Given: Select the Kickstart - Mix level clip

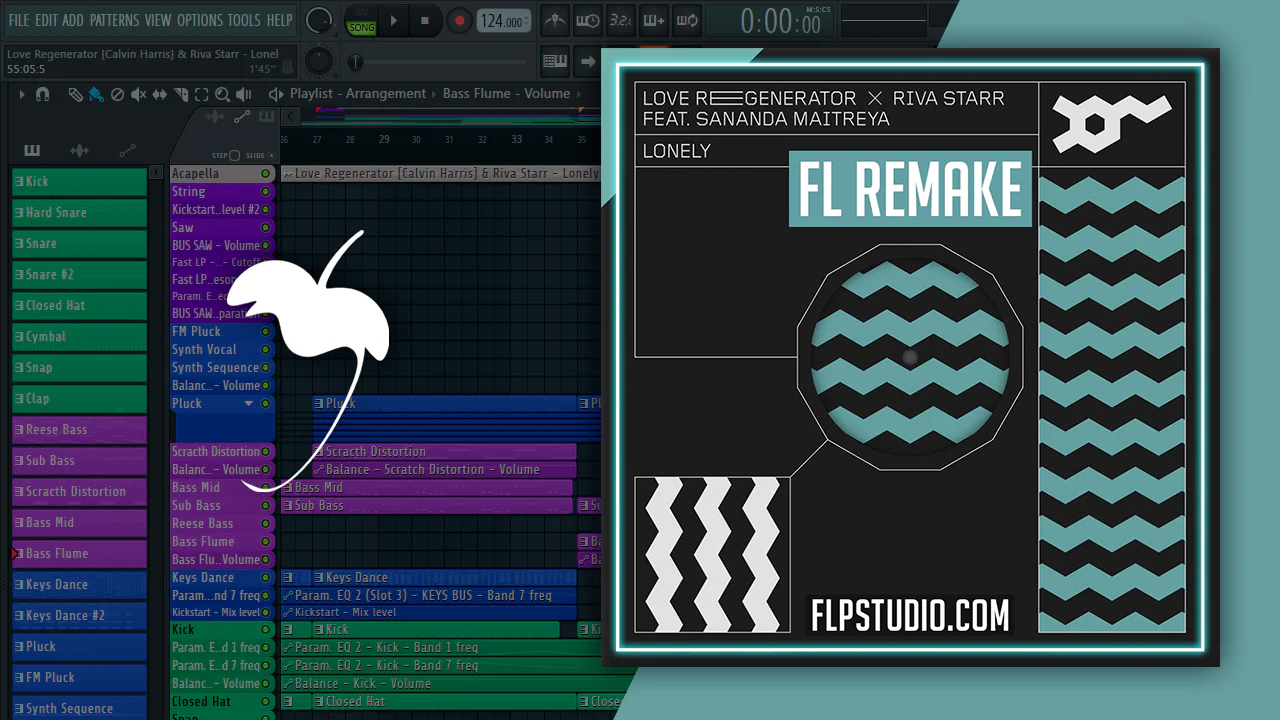Looking at the screenshot, I should click(x=429, y=612).
